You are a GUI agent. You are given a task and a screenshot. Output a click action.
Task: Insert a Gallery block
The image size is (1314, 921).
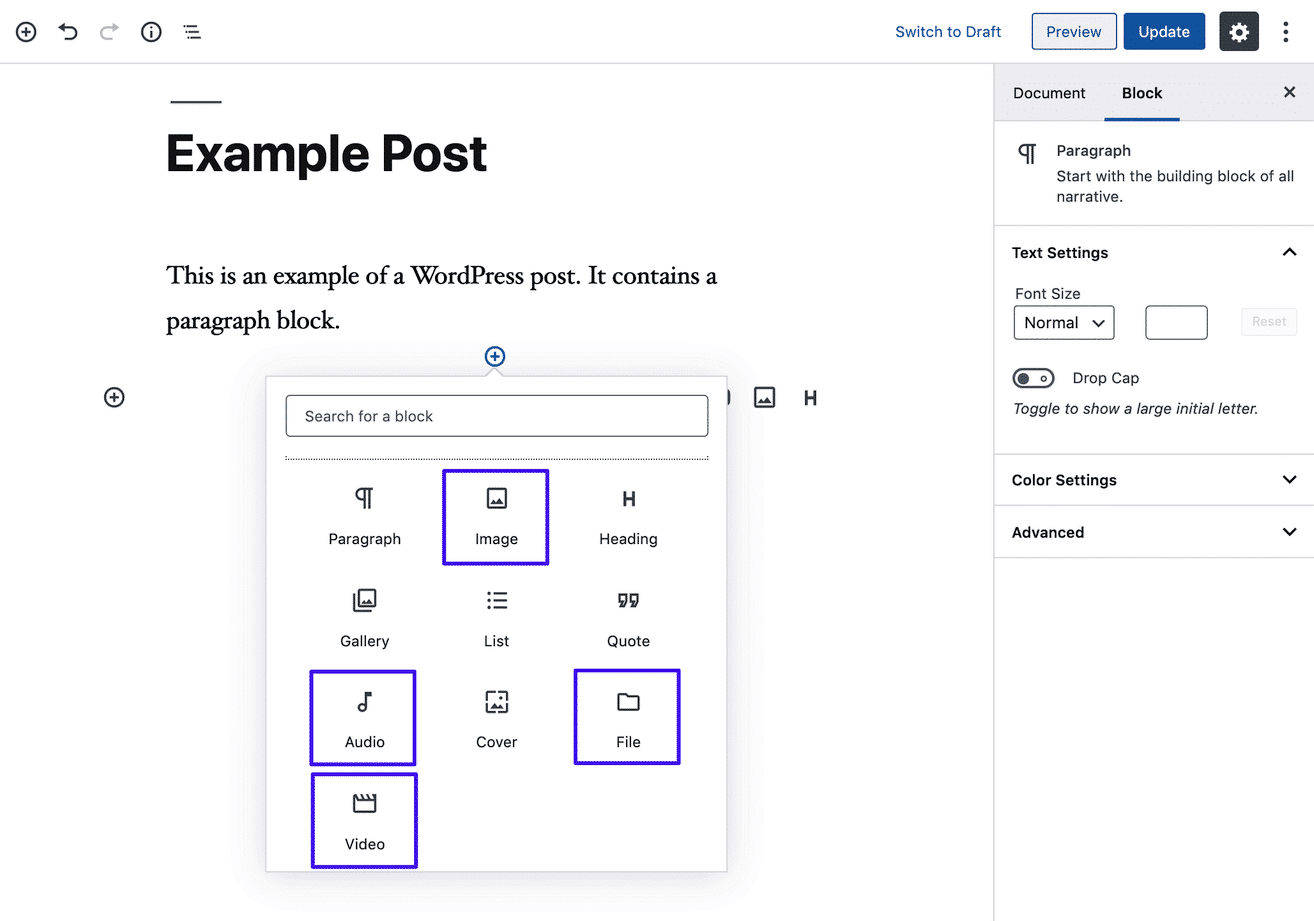tap(363, 617)
